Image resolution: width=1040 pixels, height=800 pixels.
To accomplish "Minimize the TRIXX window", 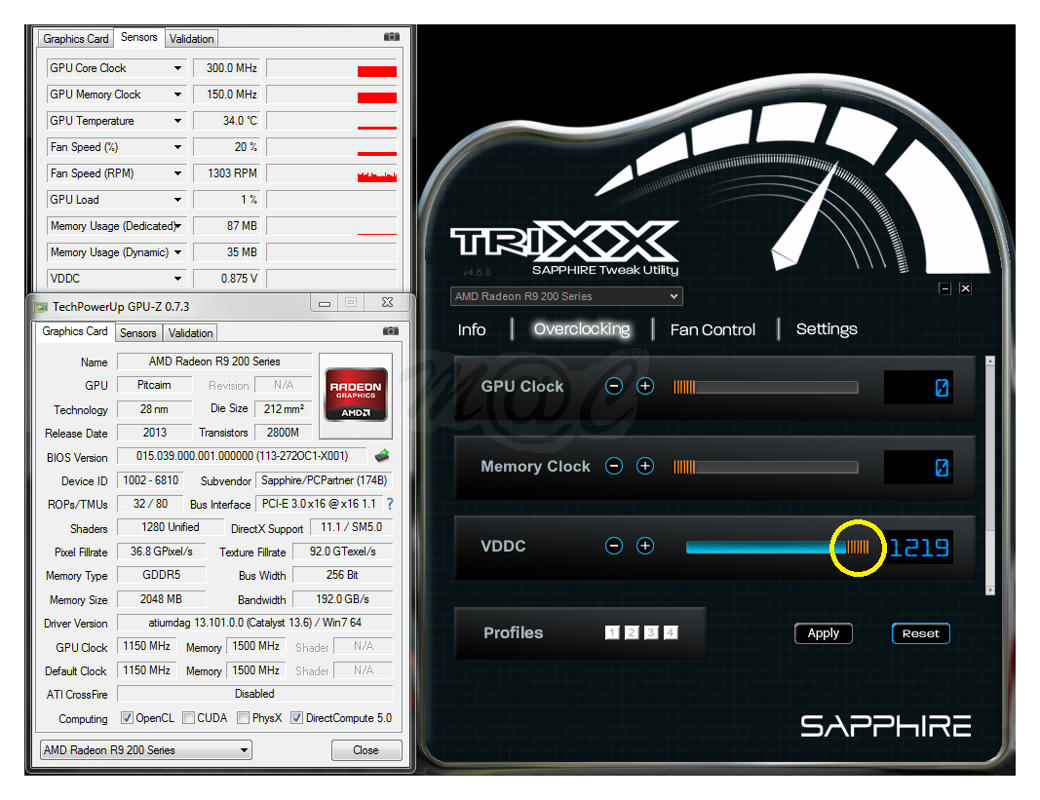I will 944,289.
